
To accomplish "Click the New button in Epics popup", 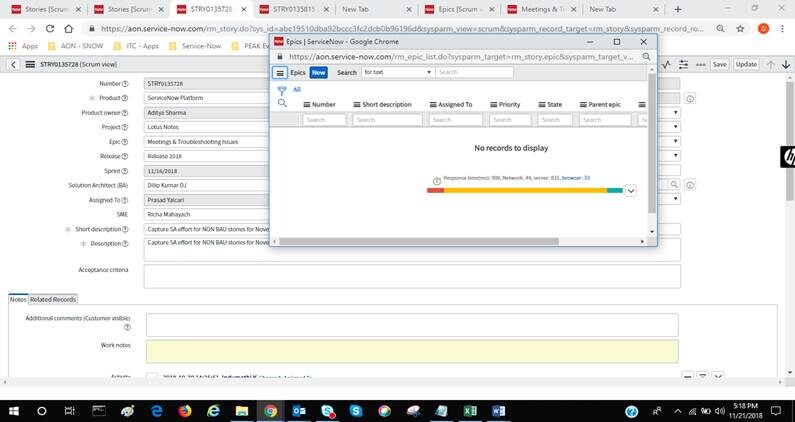I will click(318, 73).
